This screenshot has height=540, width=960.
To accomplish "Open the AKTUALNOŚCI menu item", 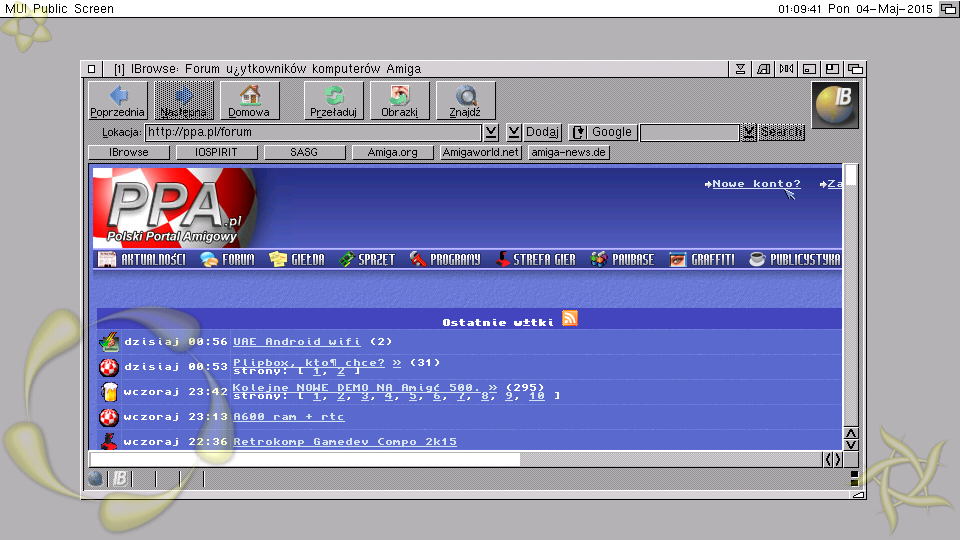I will [x=141, y=260].
